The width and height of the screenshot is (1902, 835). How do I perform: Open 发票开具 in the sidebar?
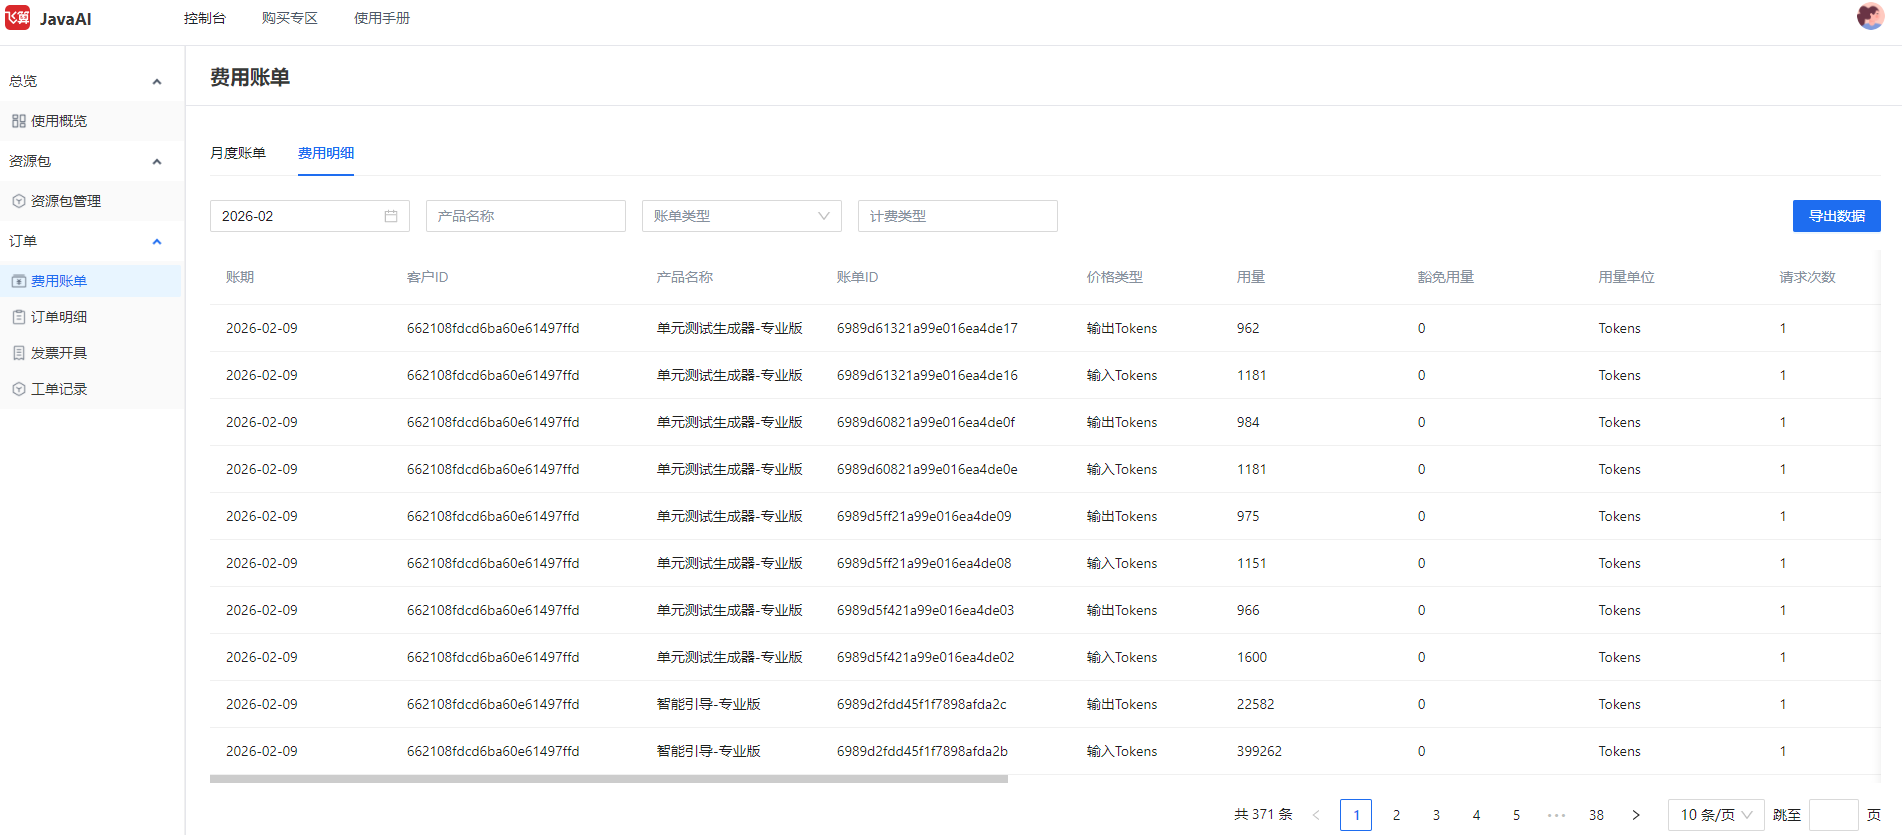click(x=59, y=353)
